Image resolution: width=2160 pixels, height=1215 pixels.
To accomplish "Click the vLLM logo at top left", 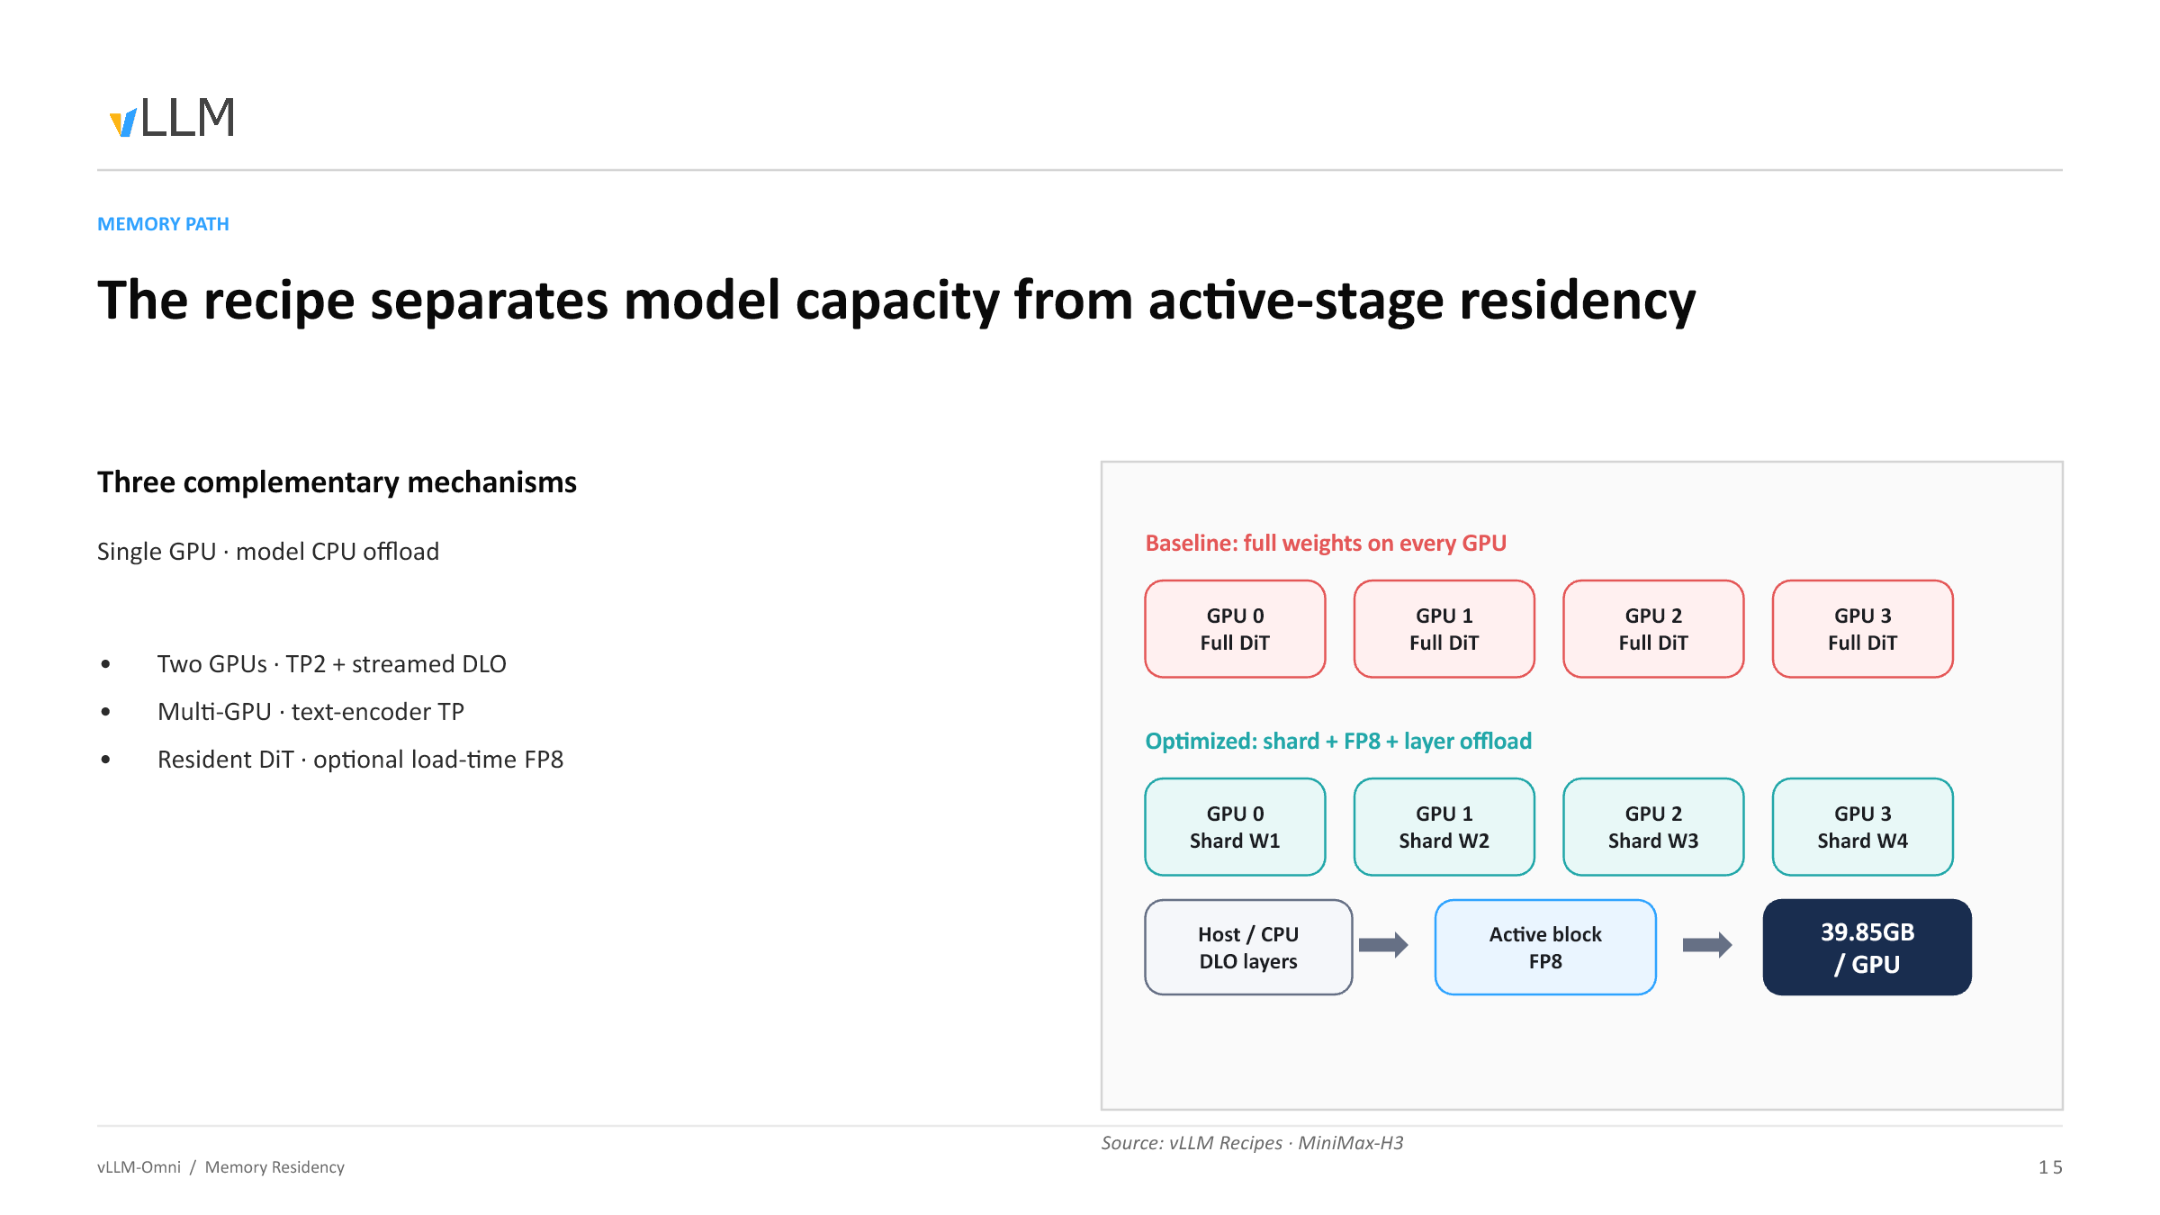I will pyautogui.click(x=172, y=118).
